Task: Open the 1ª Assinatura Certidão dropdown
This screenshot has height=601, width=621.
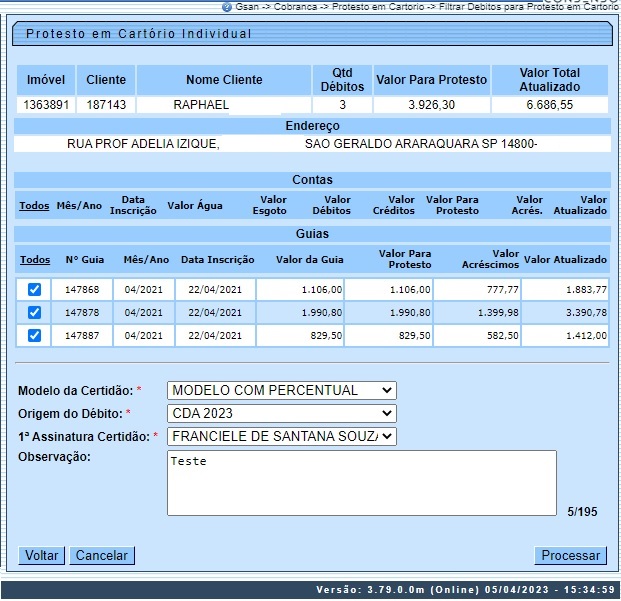Action: pyautogui.click(x=281, y=436)
